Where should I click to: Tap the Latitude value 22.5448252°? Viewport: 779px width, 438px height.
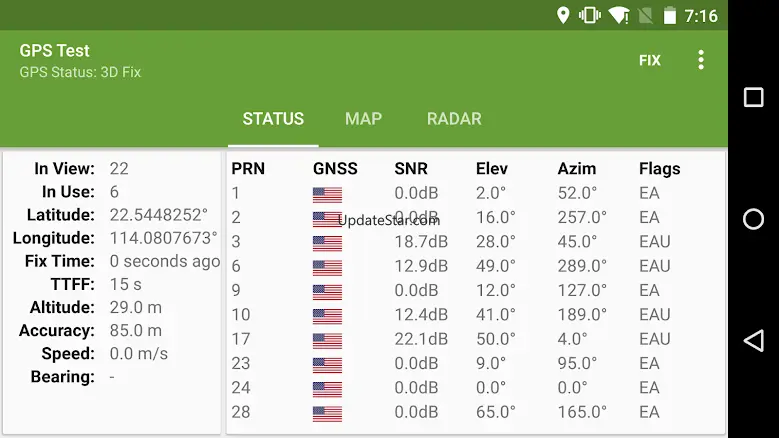[x=158, y=215]
